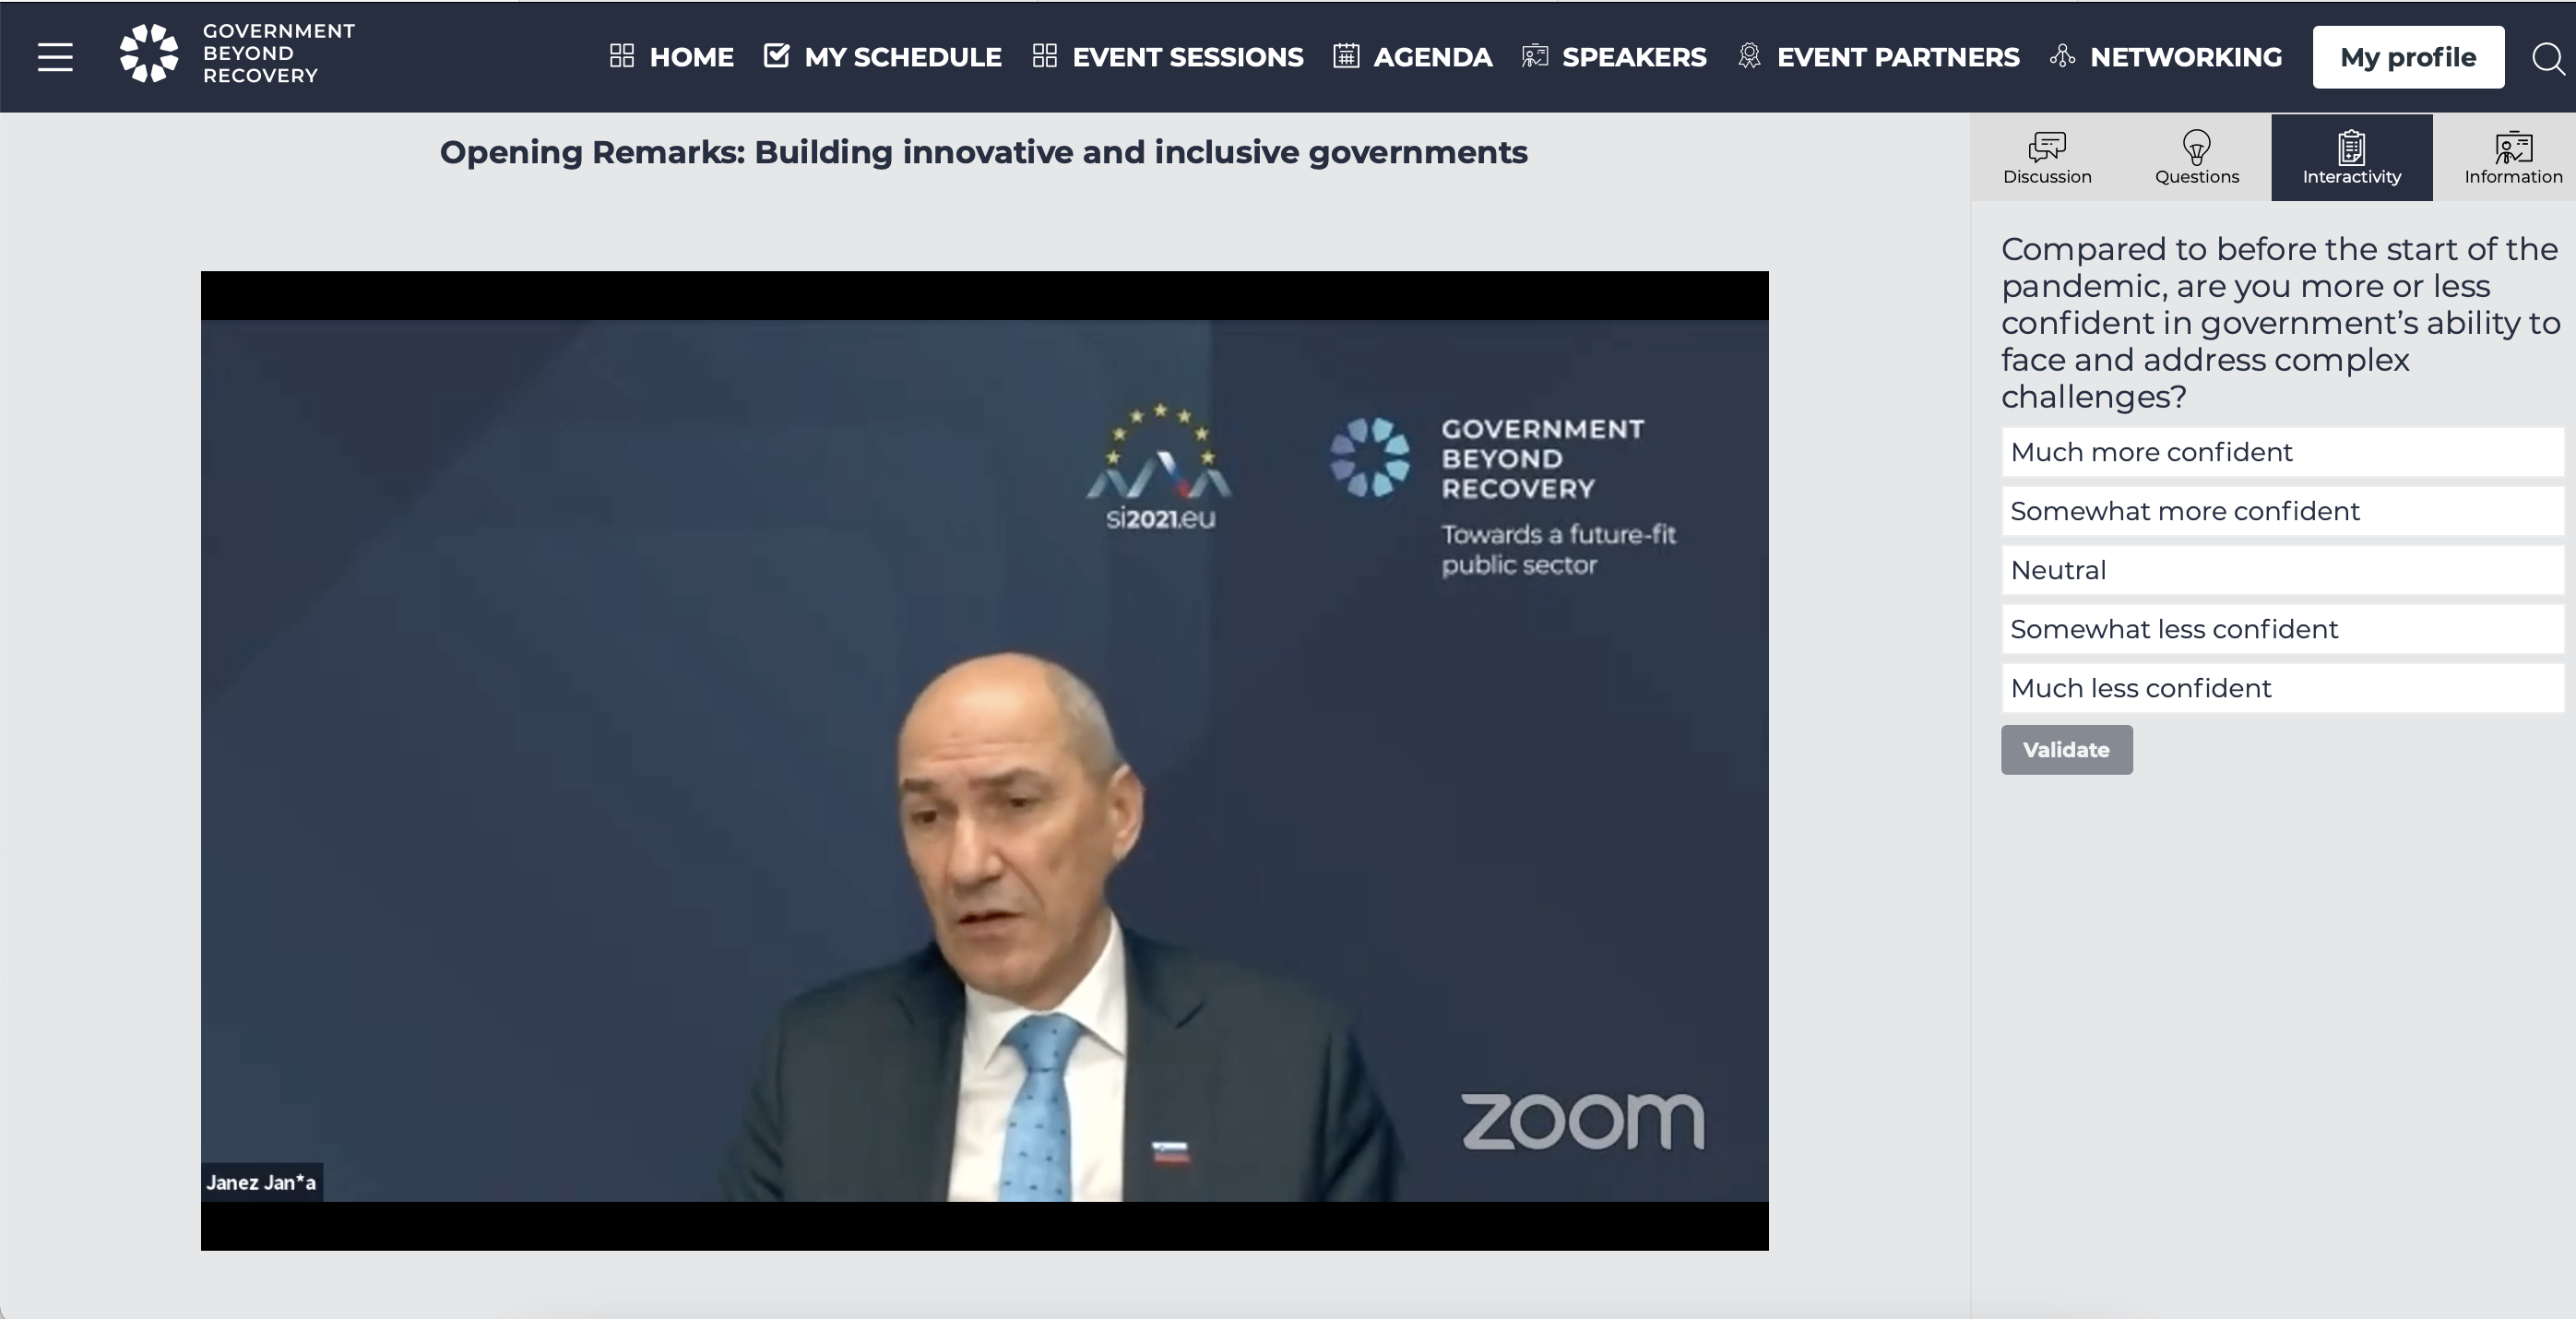Click the My Schedule checkmark icon

[776, 56]
